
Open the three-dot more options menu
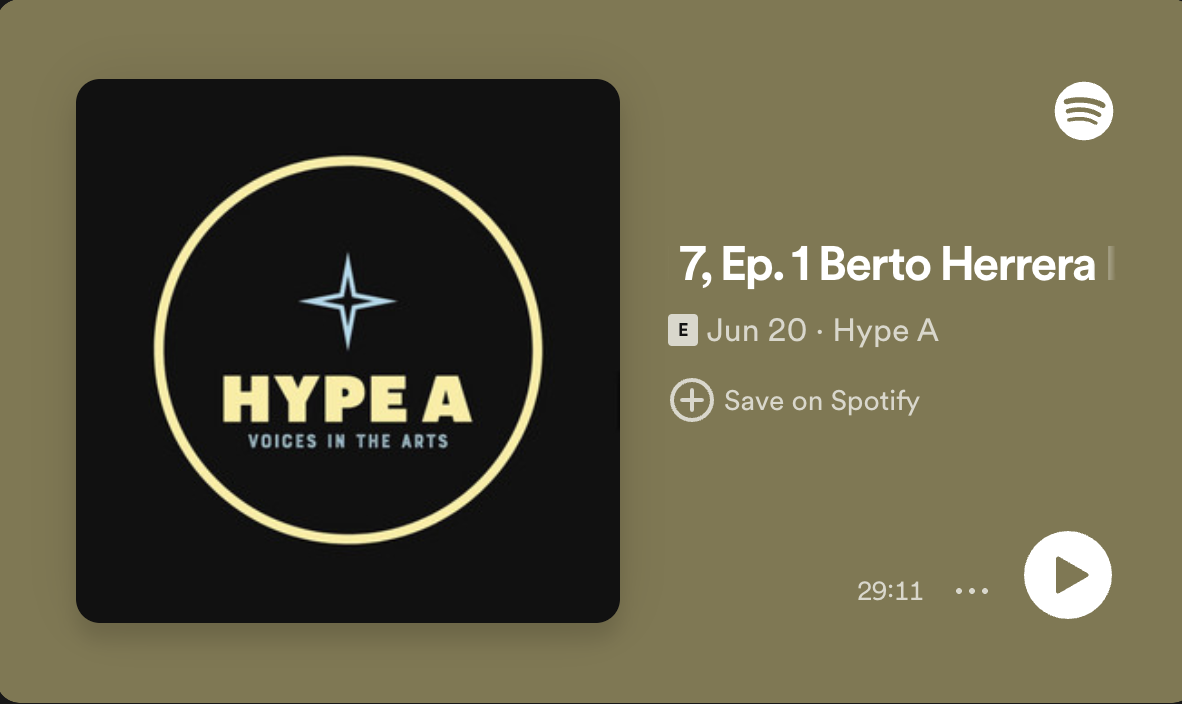tap(972, 591)
